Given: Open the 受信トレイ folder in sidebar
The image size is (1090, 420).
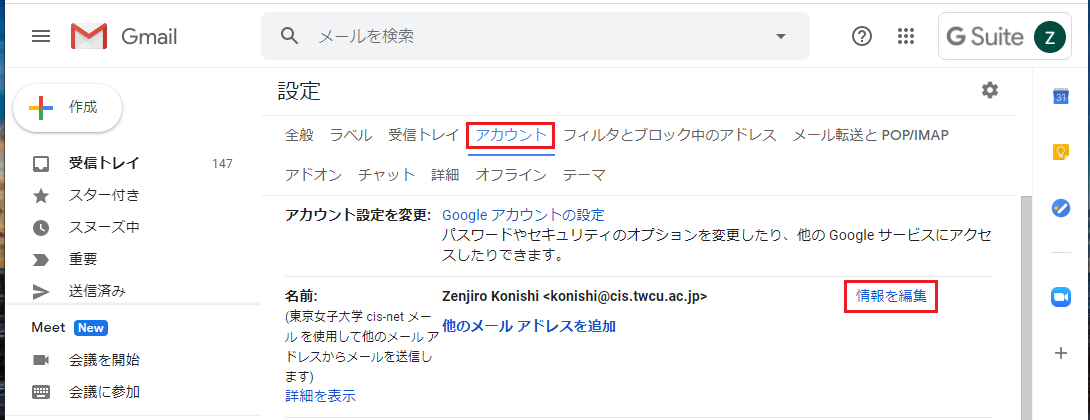Looking at the screenshot, I should [x=104, y=163].
